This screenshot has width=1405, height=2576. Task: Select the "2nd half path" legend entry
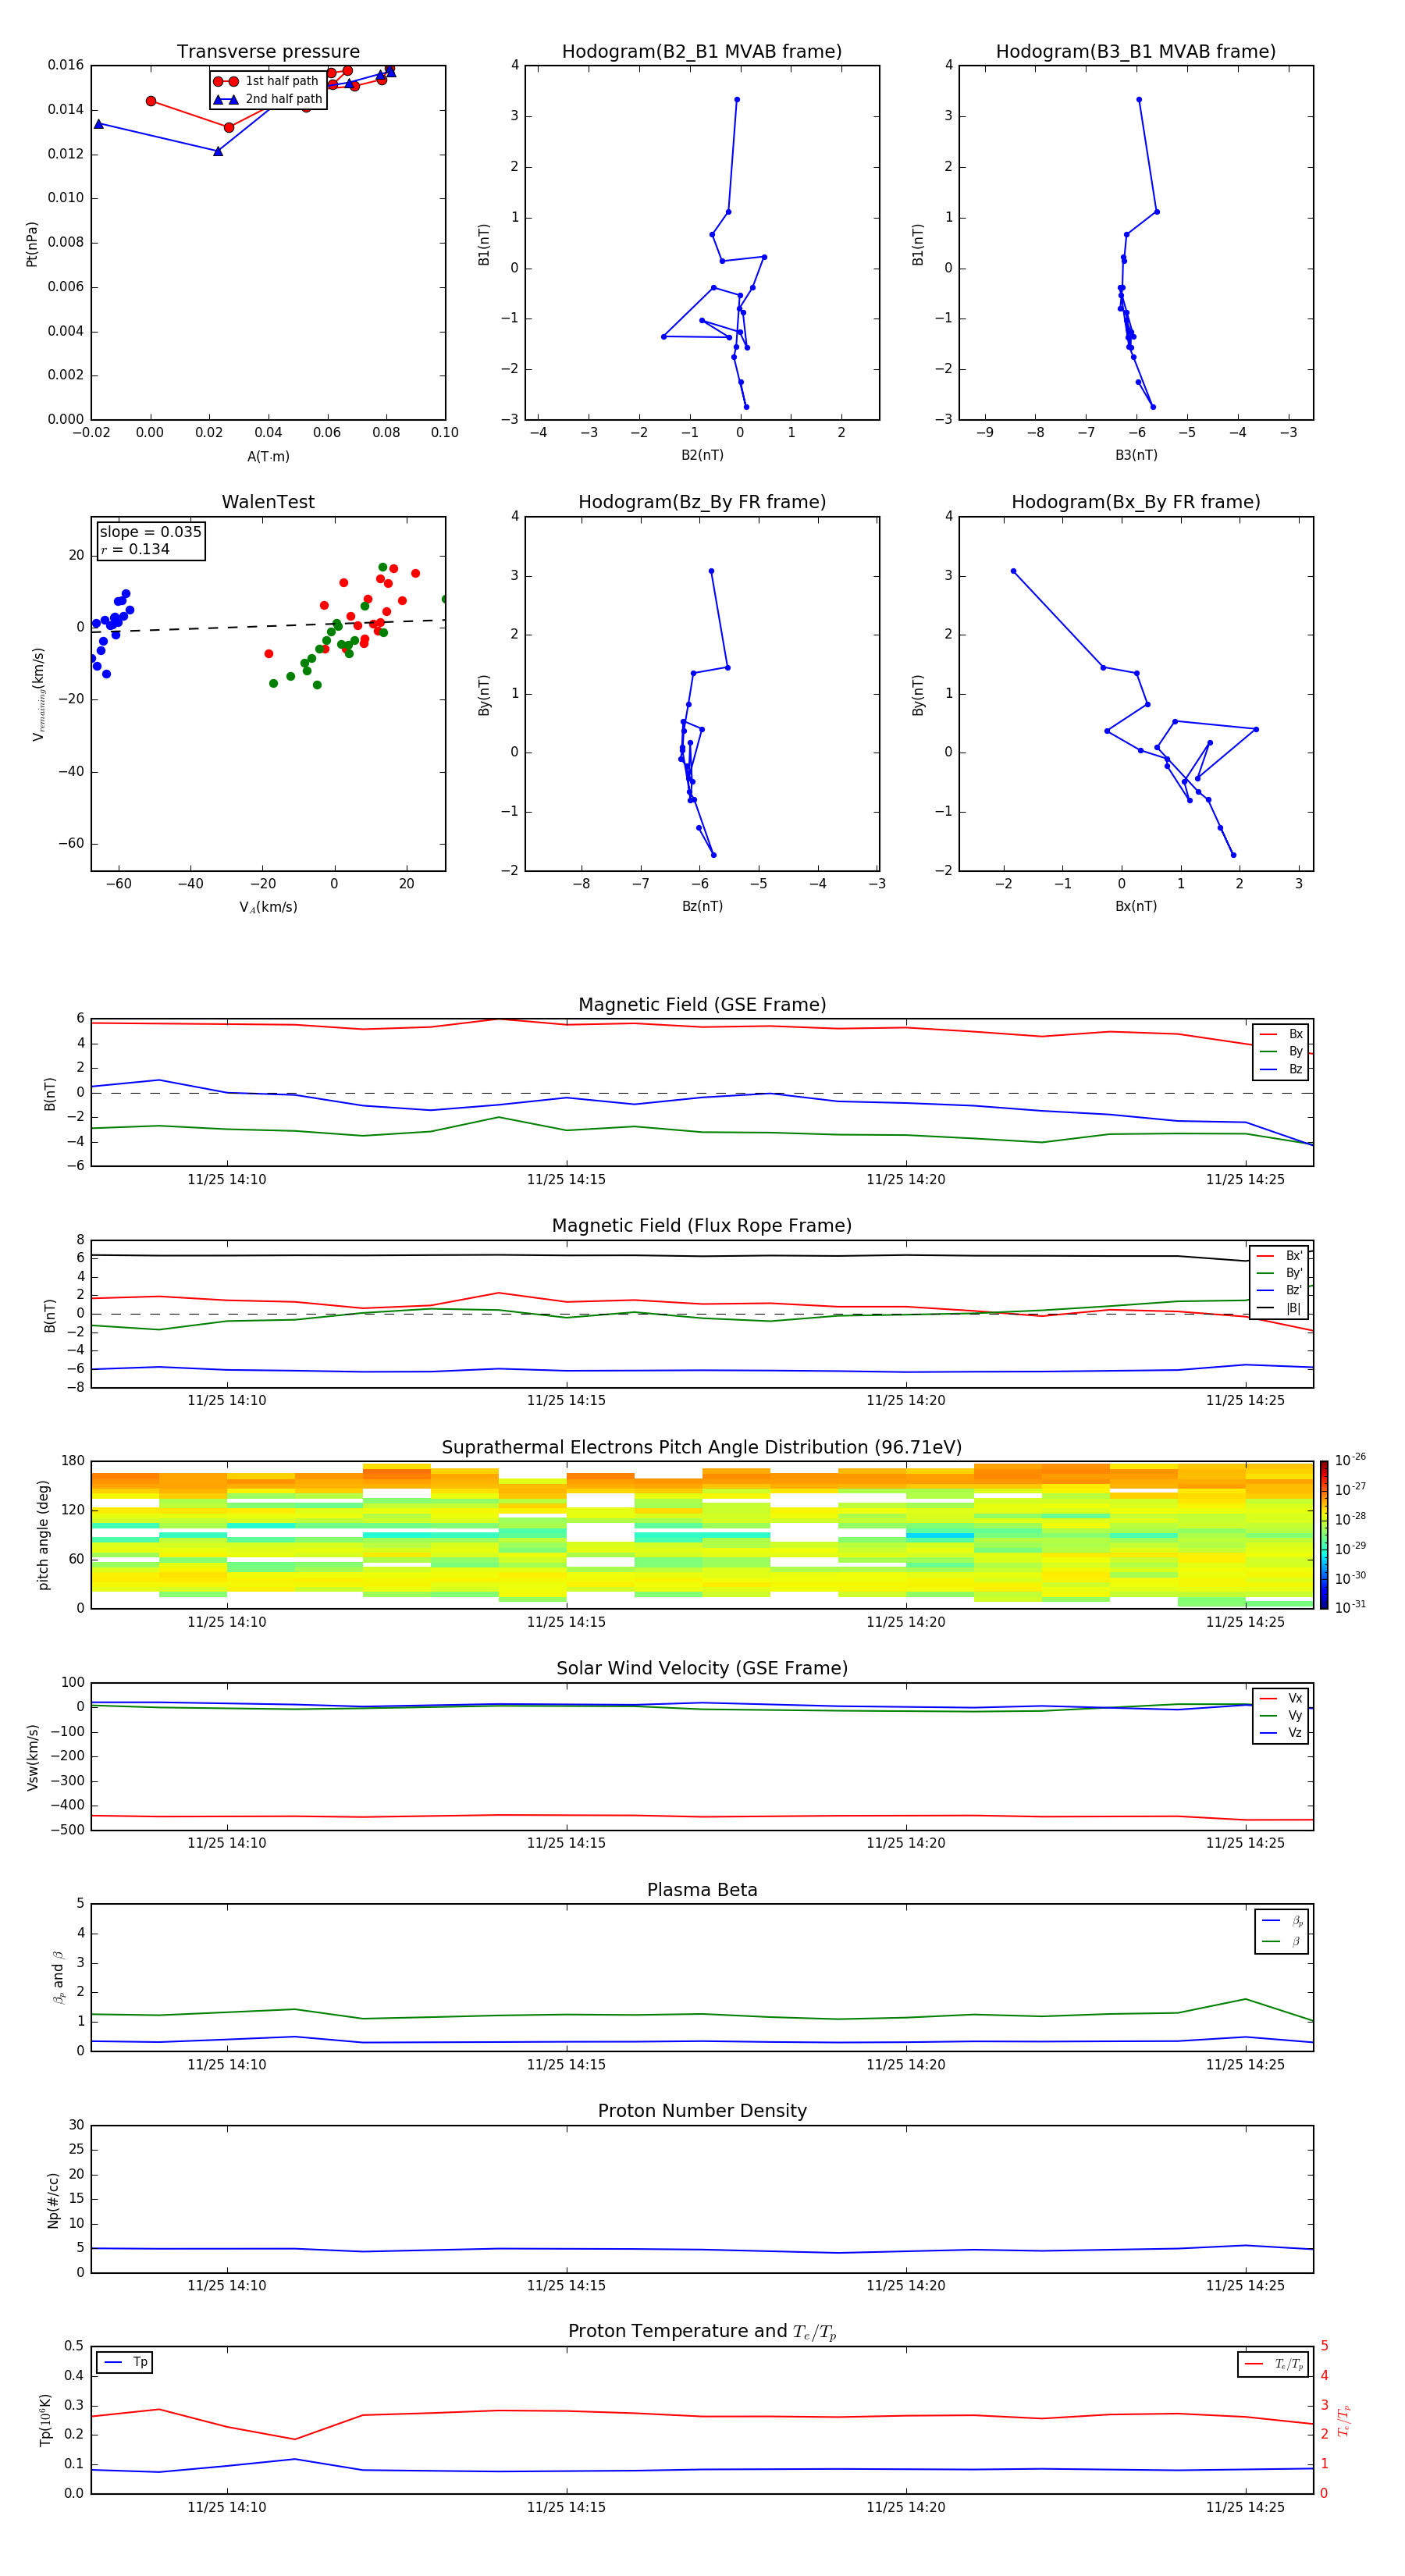268,99
